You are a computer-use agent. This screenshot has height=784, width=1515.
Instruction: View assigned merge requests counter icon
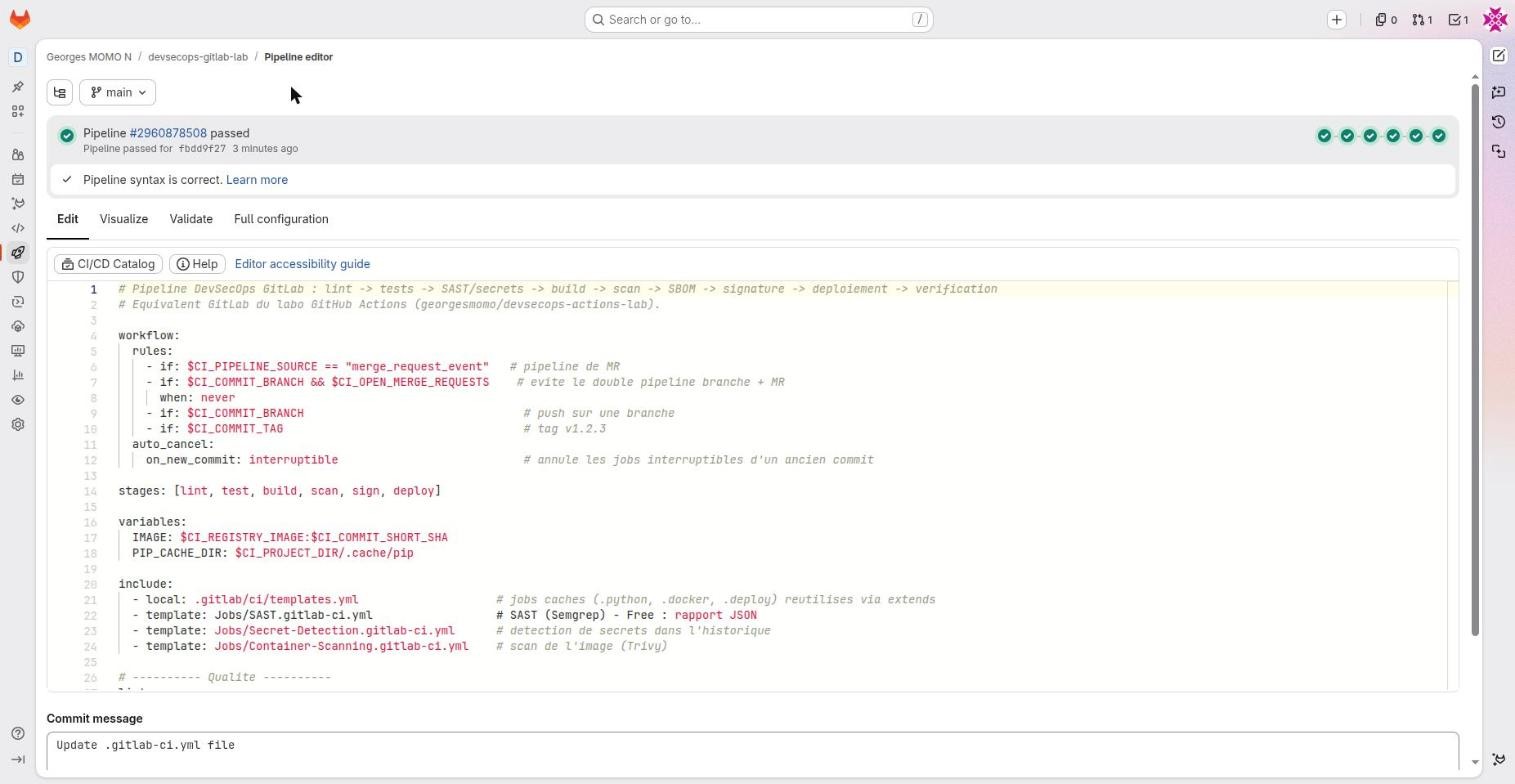pos(1422,19)
